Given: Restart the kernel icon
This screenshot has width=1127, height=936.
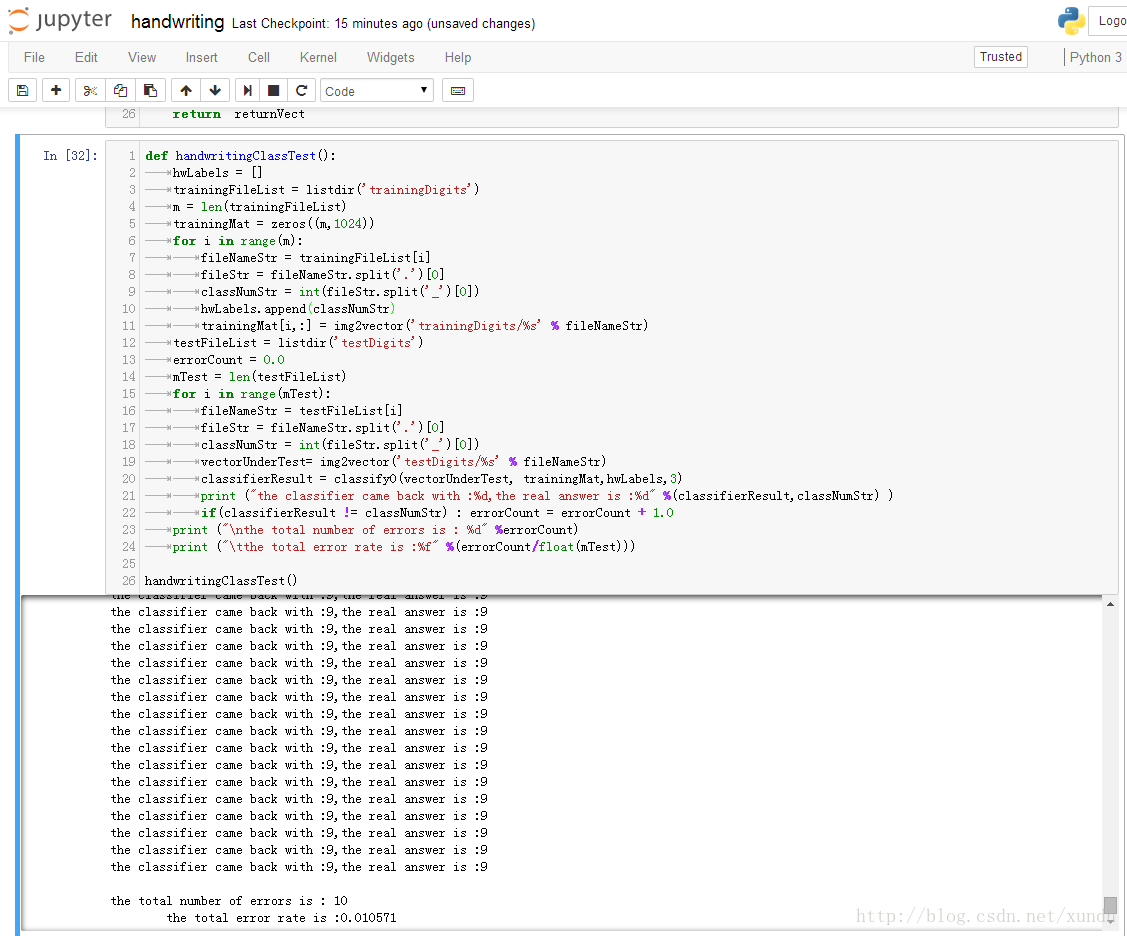Looking at the screenshot, I should point(301,91).
